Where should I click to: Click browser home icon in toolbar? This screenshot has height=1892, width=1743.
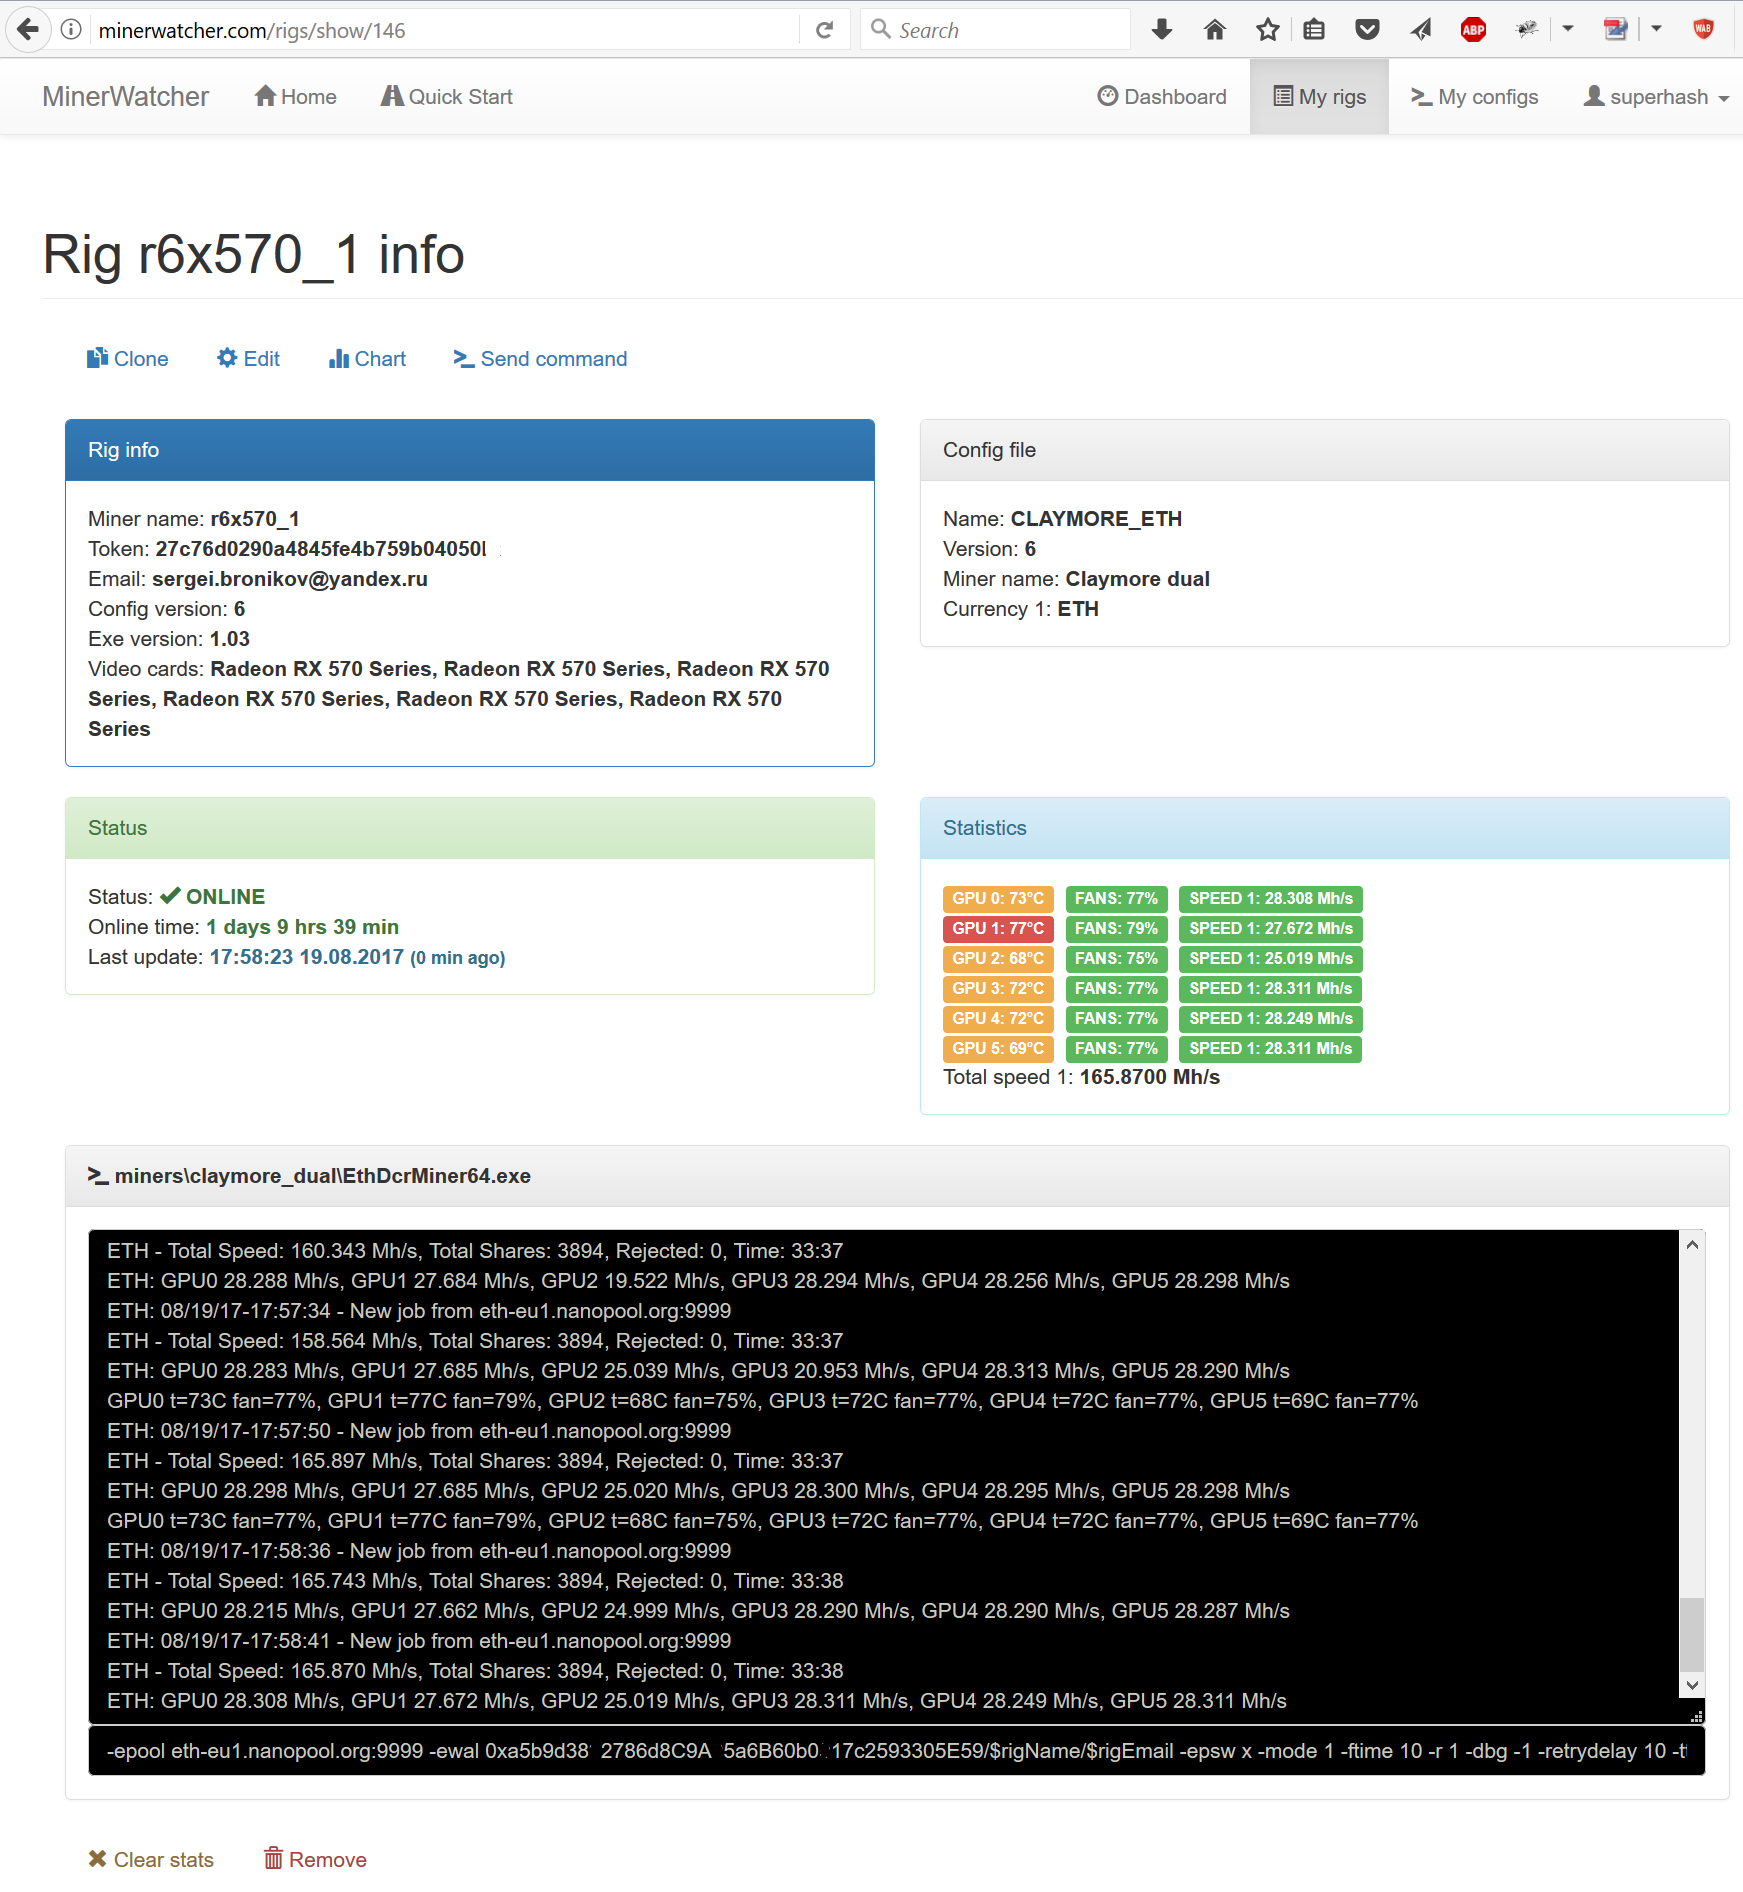(x=1215, y=30)
